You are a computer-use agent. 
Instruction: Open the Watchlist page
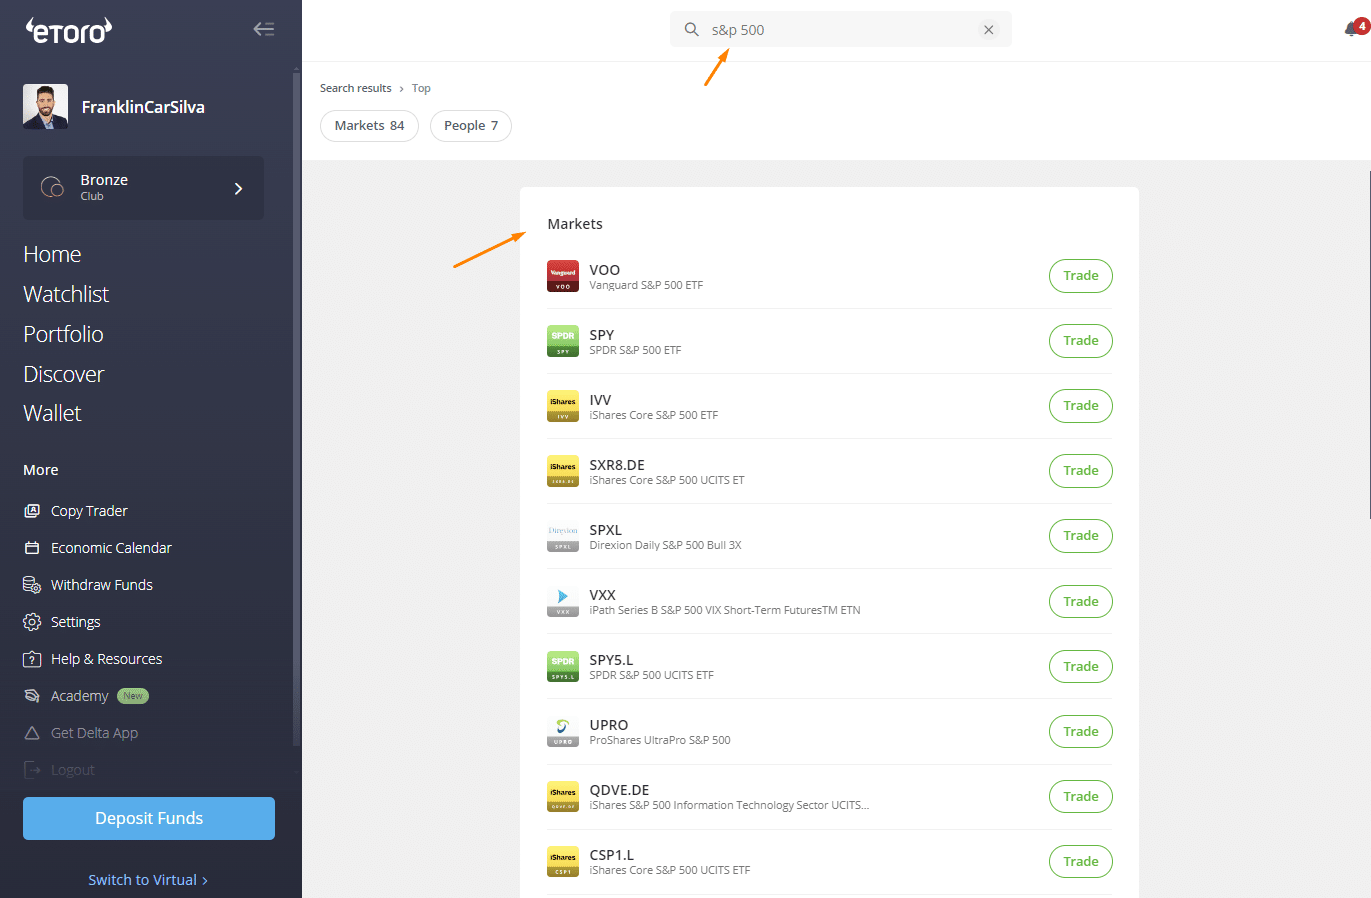coord(66,294)
